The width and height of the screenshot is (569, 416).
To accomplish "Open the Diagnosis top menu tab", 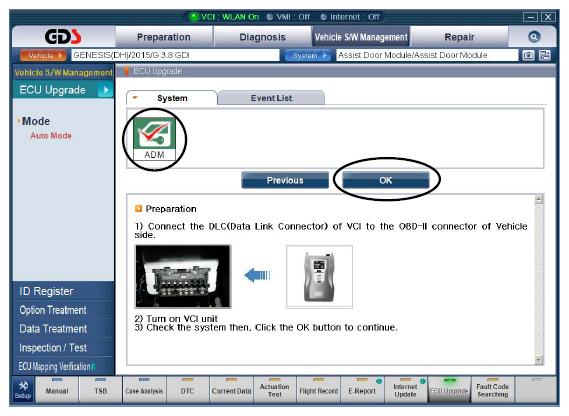I will (262, 37).
